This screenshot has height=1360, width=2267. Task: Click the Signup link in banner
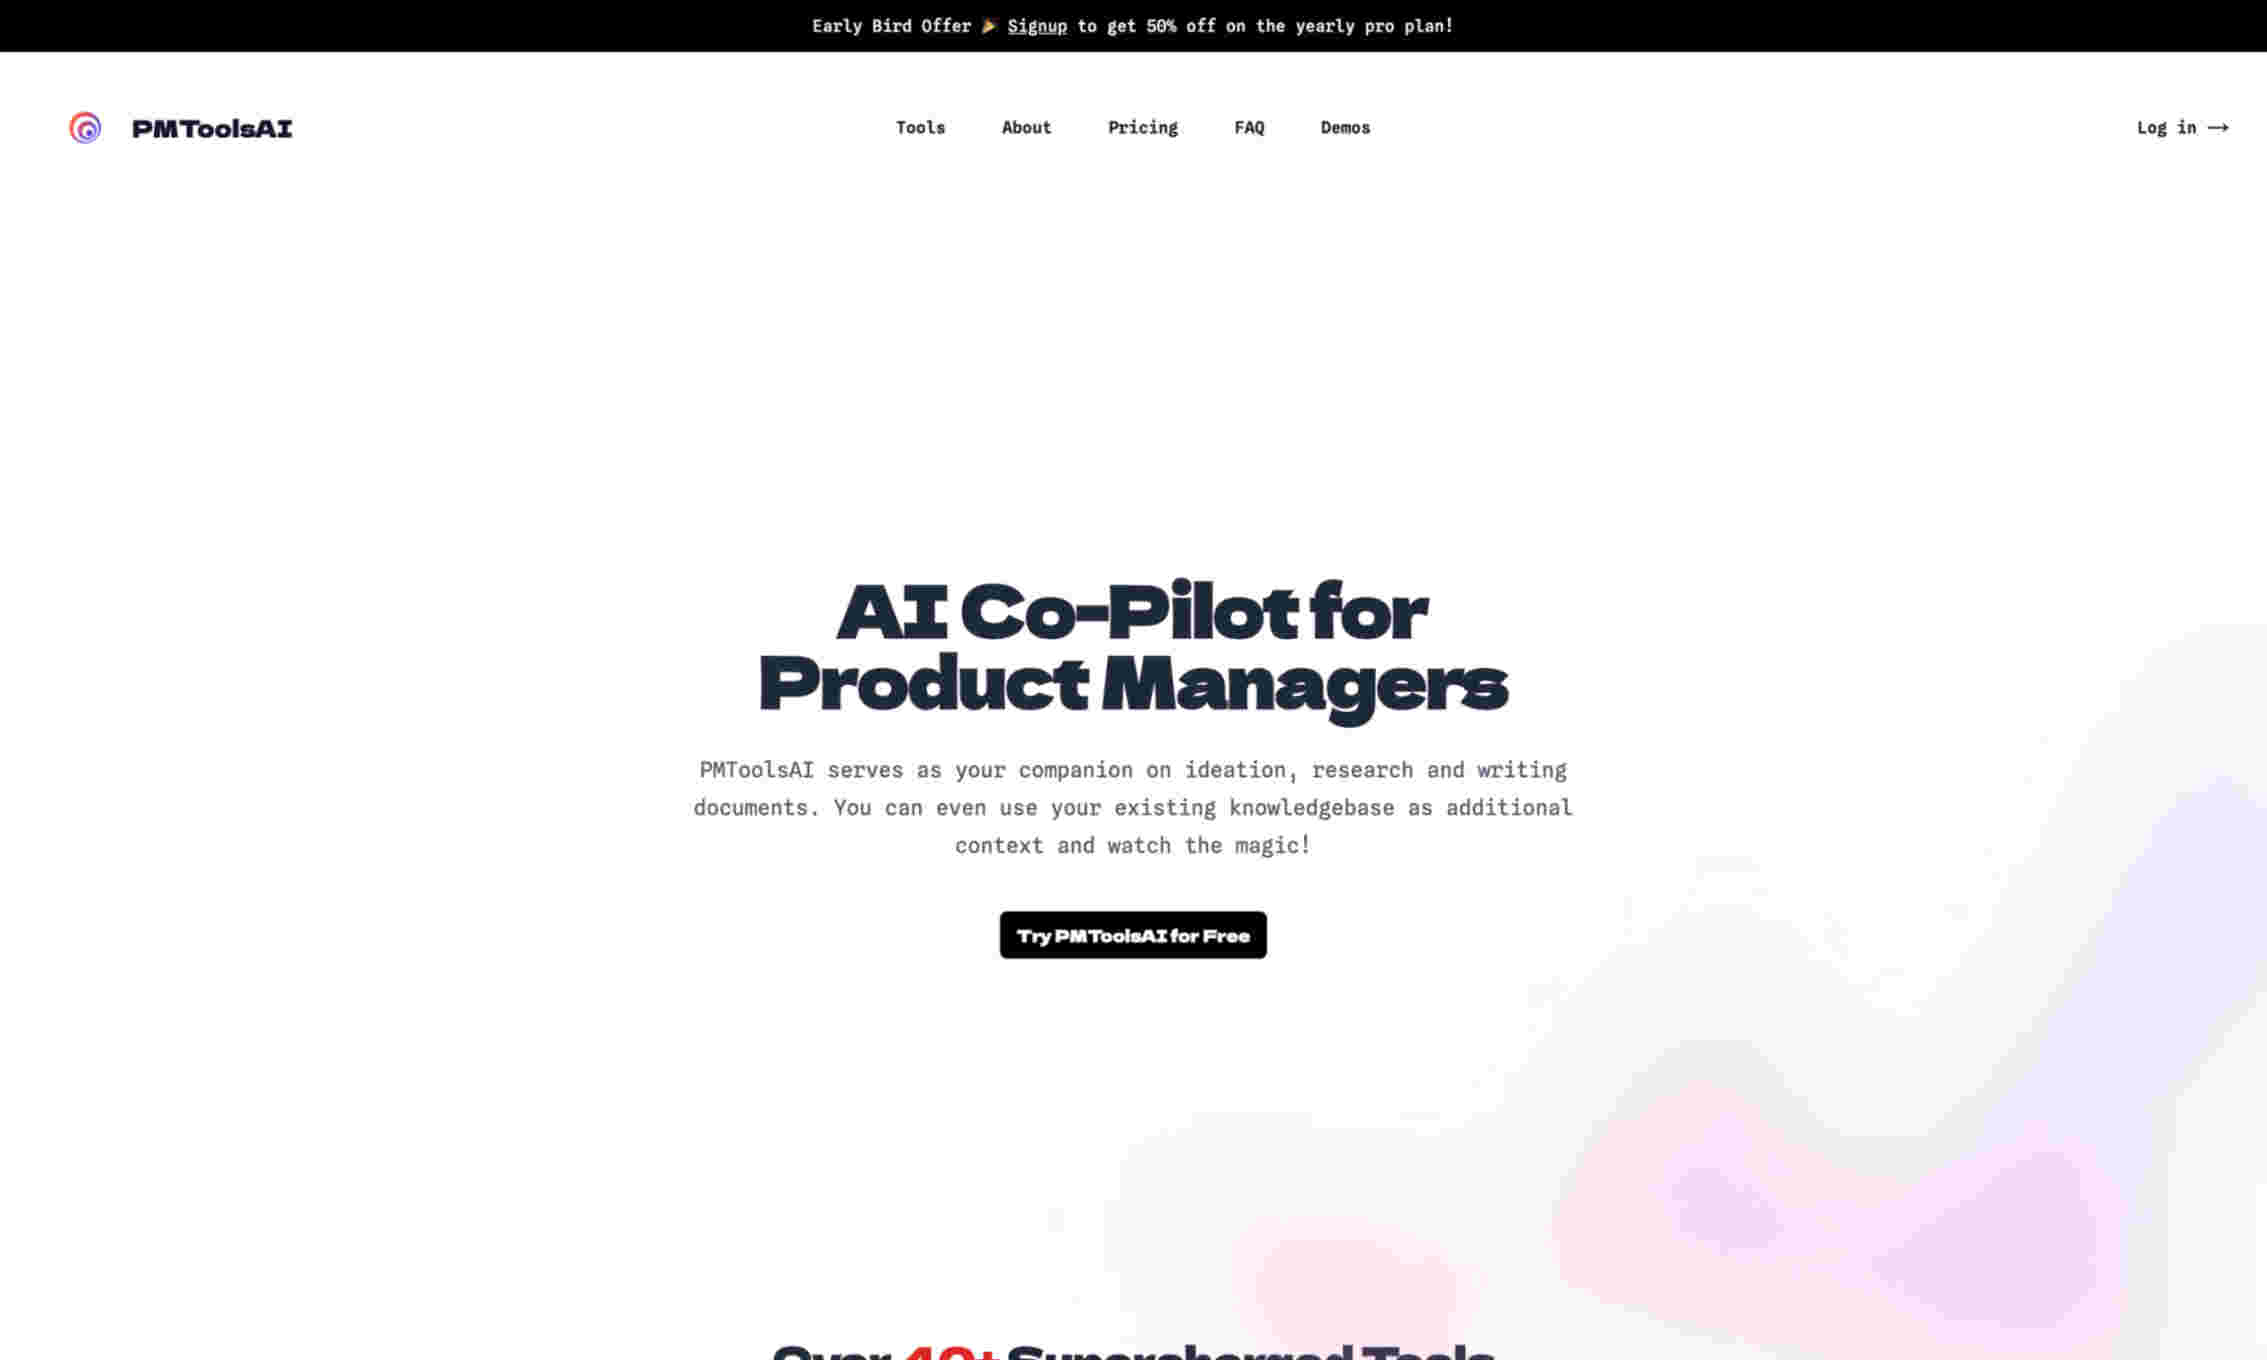[1036, 26]
